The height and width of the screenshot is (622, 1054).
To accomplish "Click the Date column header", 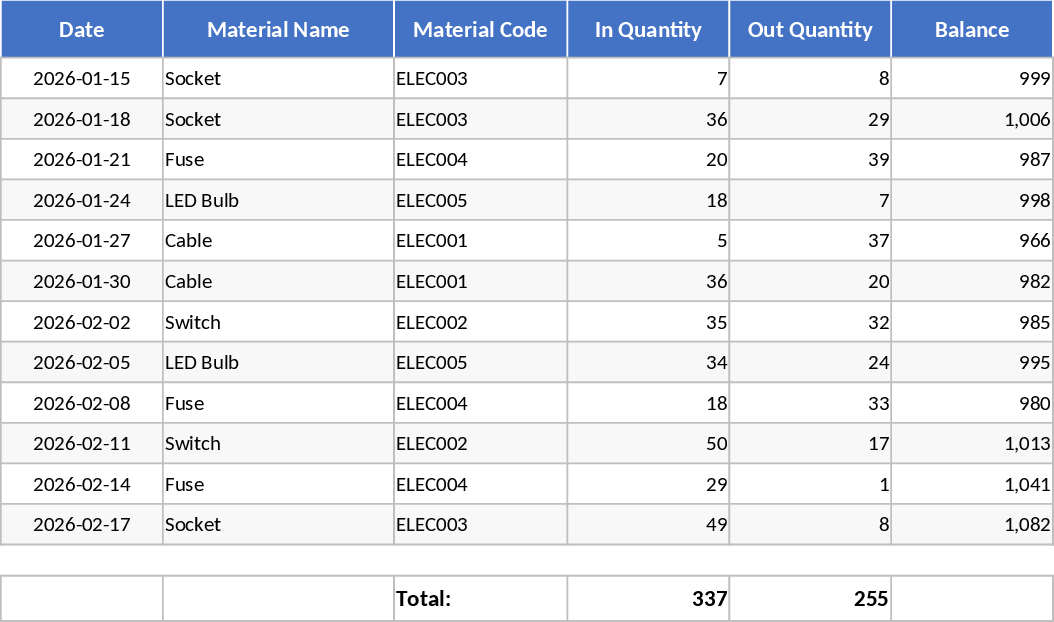I will (x=82, y=30).
